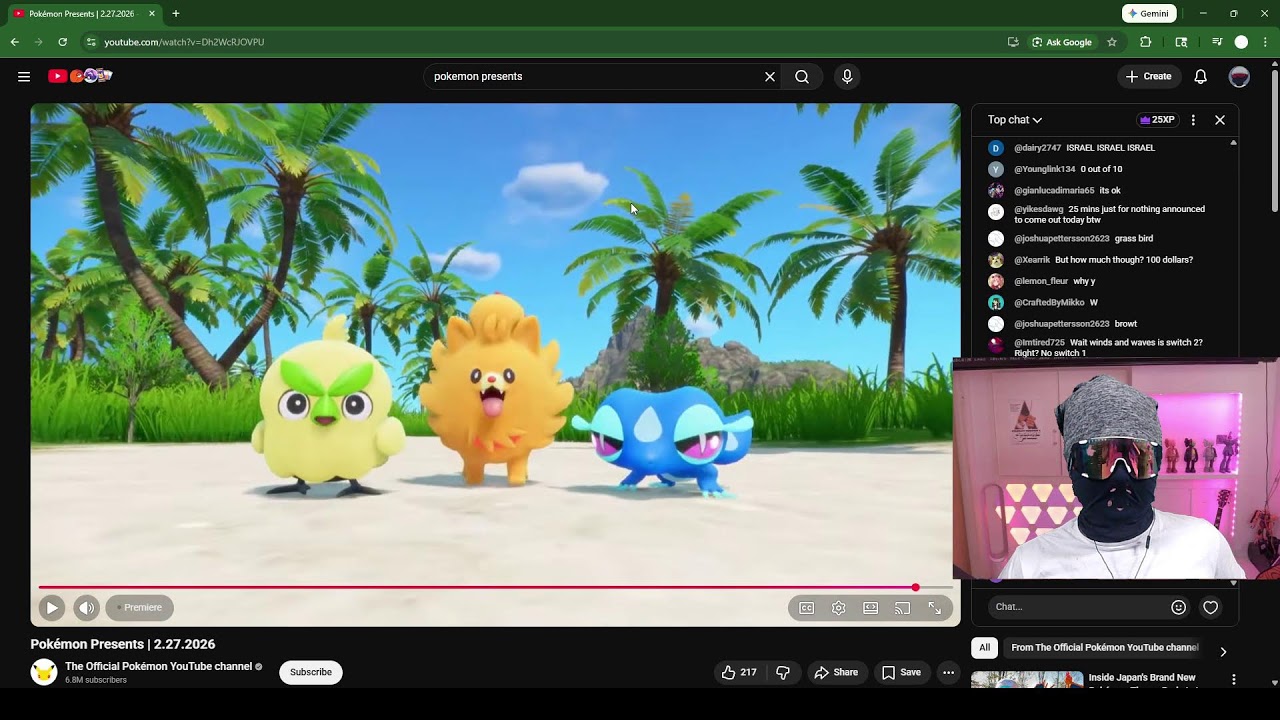Open the 25XP chat points badge
This screenshot has width=1280, height=720.
1157,120
